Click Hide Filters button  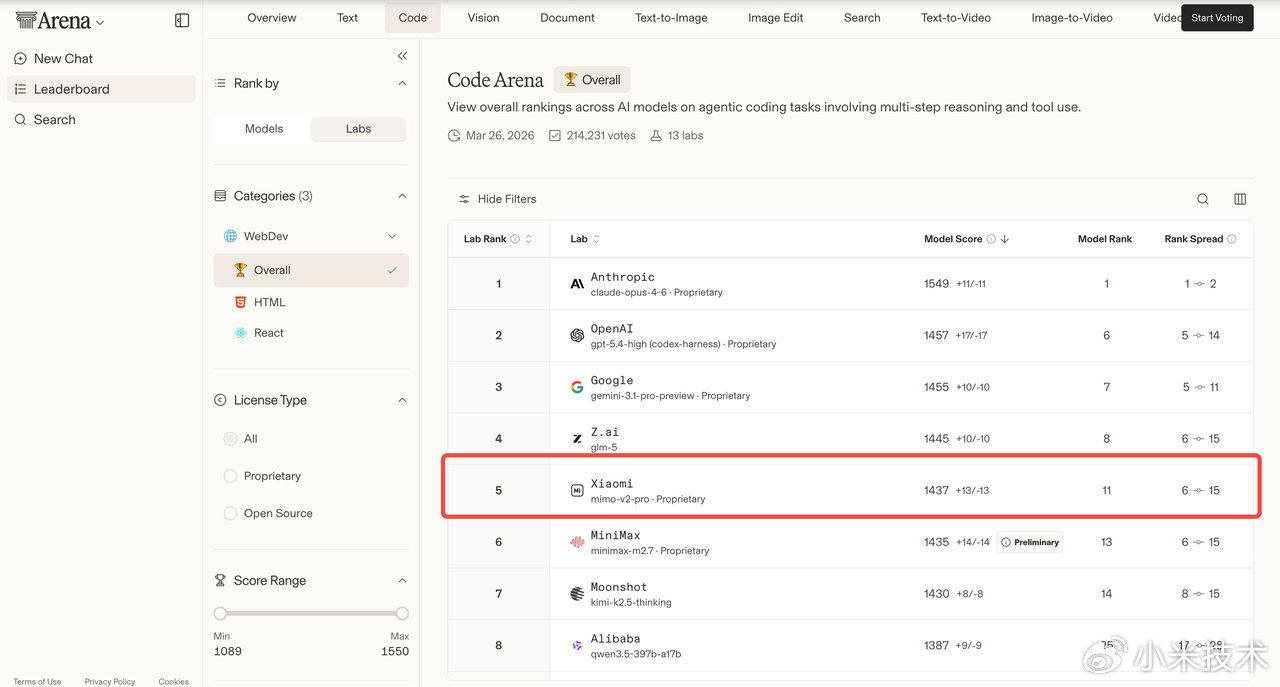coord(497,199)
